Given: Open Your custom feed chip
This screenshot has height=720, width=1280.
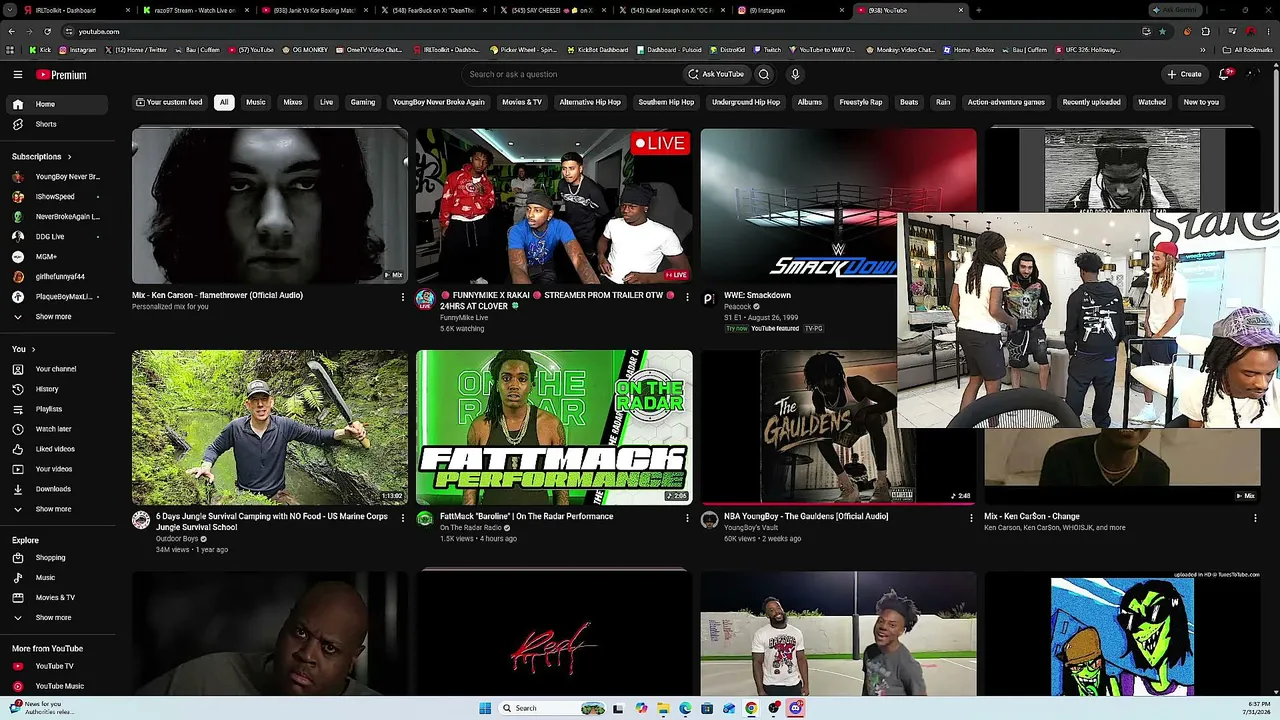Looking at the screenshot, I should pyautogui.click(x=169, y=102).
